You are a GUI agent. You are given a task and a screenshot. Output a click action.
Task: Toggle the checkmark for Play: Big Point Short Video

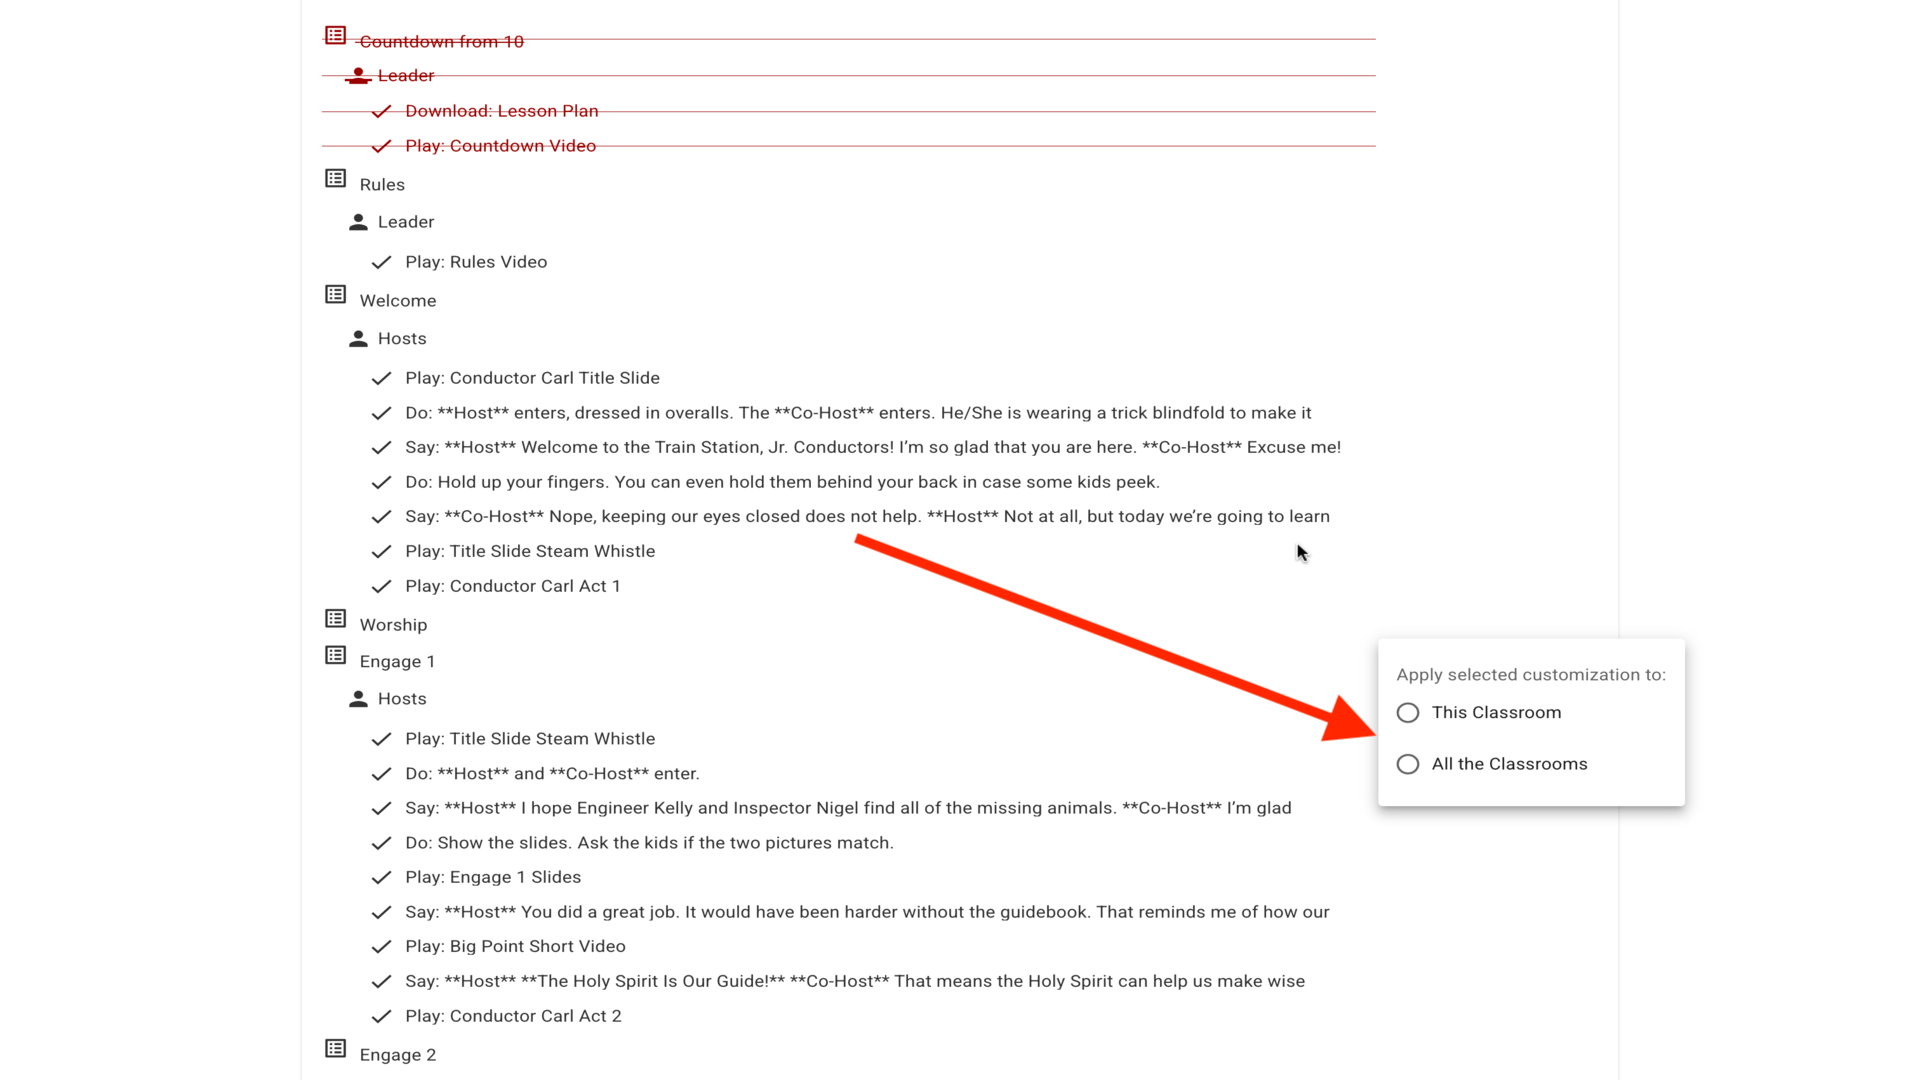pos(381,947)
